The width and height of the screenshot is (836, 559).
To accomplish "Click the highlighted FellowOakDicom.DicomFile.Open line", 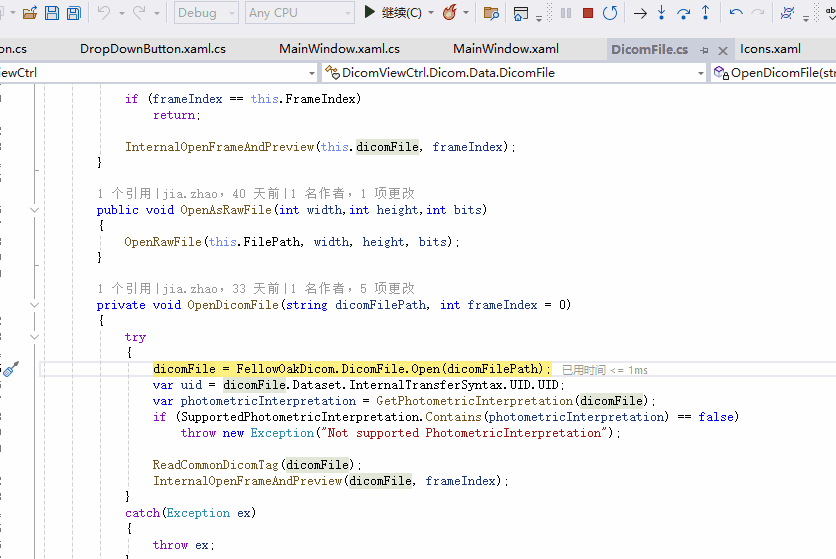I will pyautogui.click(x=352, y=369).
